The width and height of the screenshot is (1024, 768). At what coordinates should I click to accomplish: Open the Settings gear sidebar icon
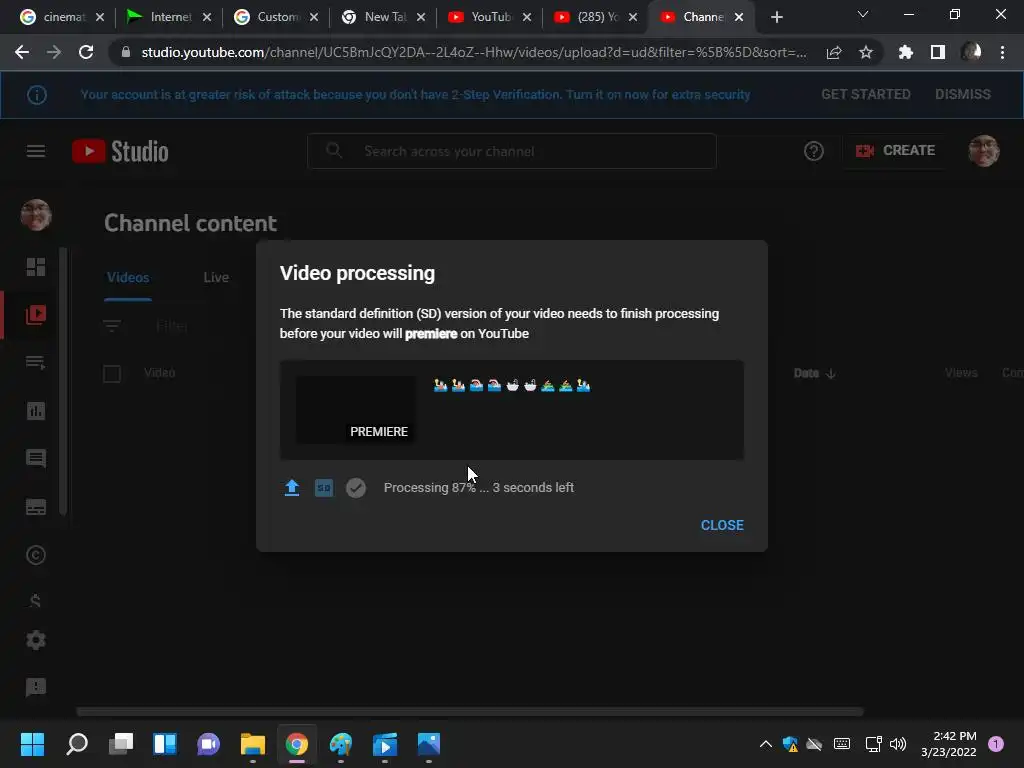pyautogui.click(x=36, y=640)
